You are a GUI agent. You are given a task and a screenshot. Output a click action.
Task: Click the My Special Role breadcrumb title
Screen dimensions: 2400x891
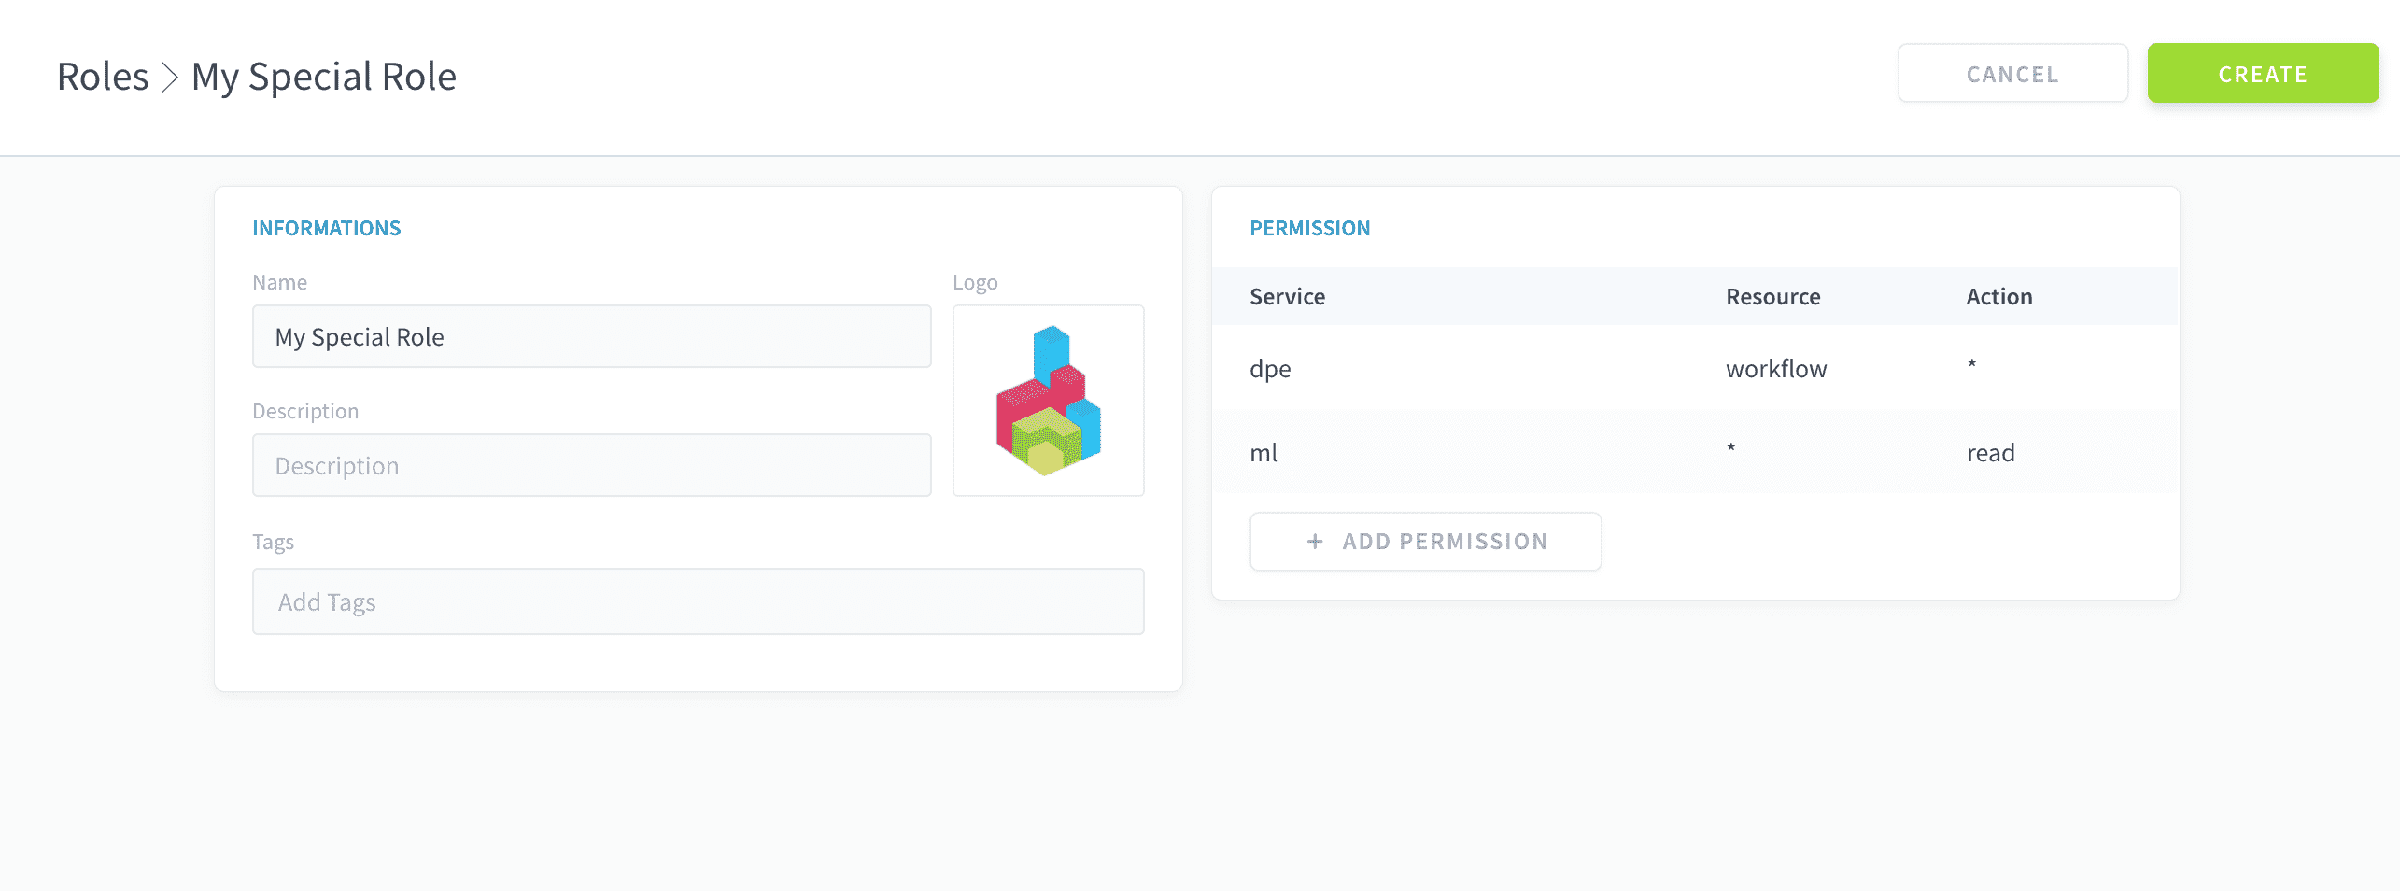[x=324, y=77]
